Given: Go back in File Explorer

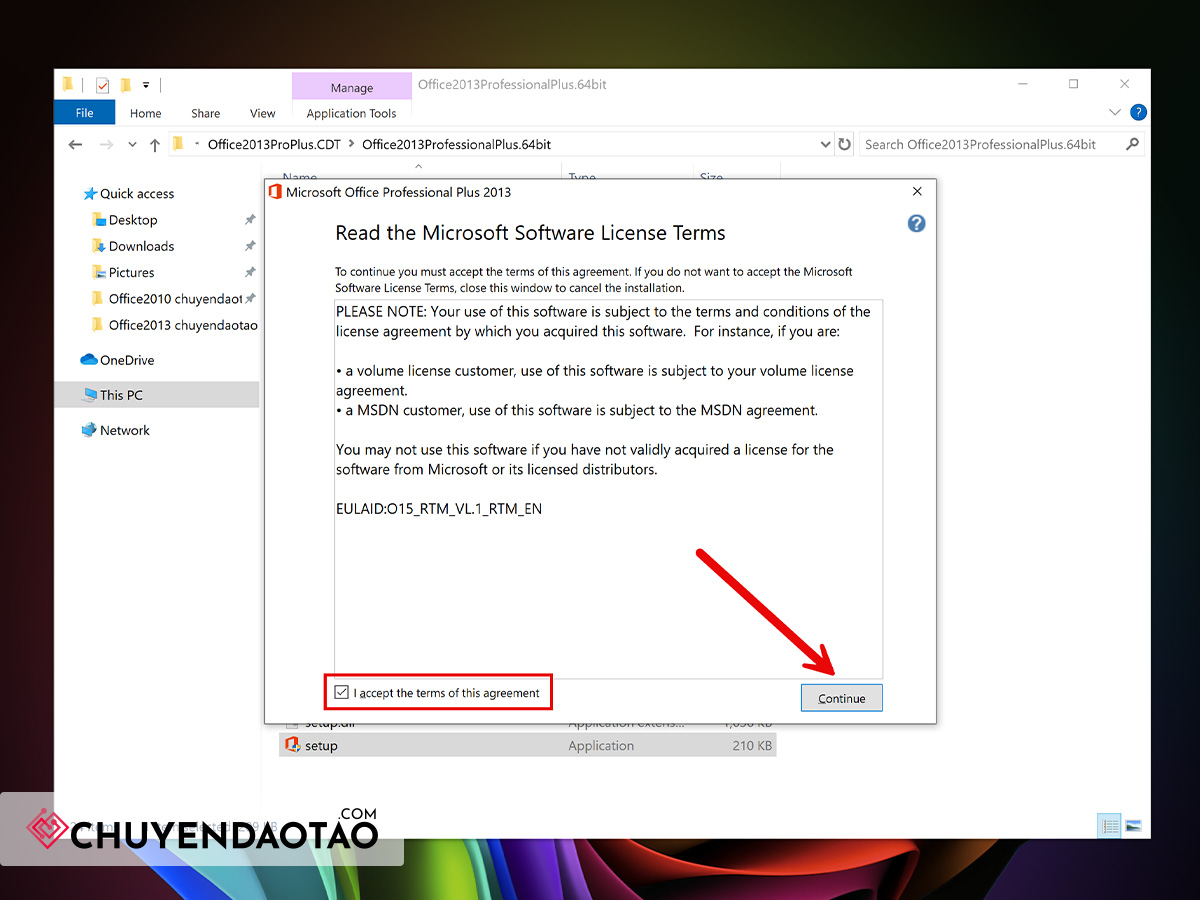Looking at the screenshot, I should tap(75, 144).
